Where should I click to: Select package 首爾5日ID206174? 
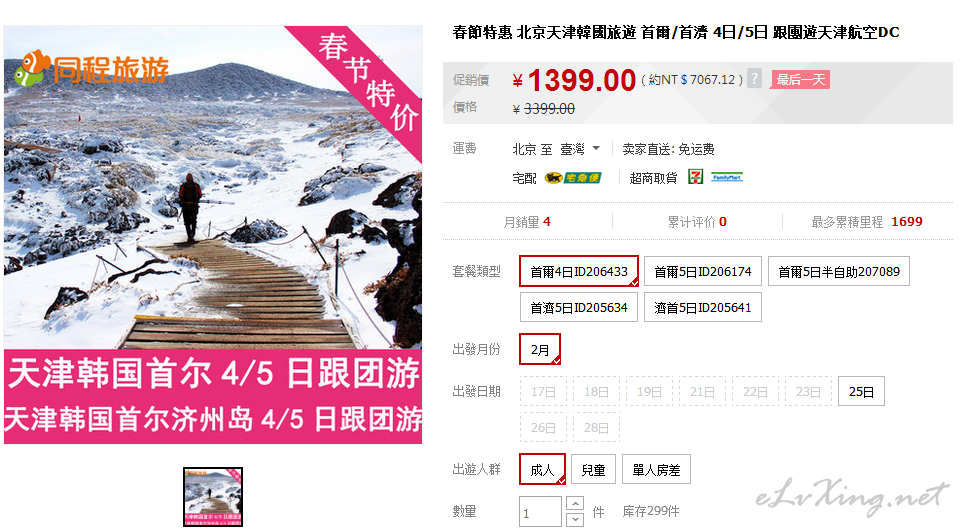[703, 271]
